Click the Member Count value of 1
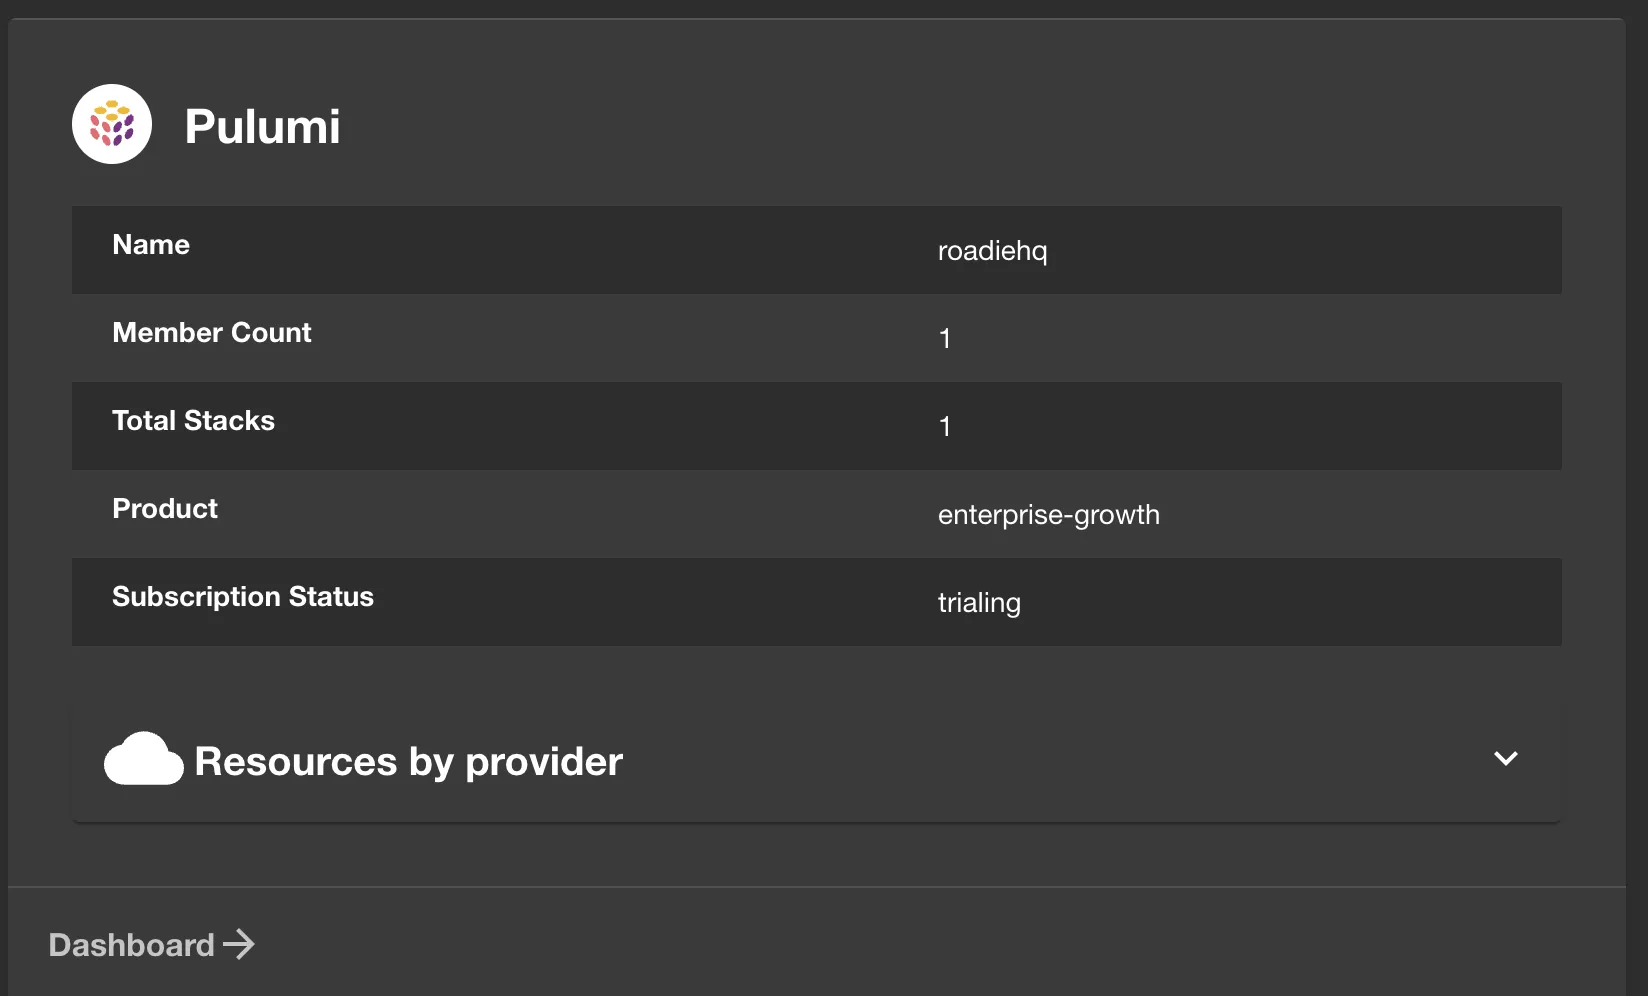 945,339
